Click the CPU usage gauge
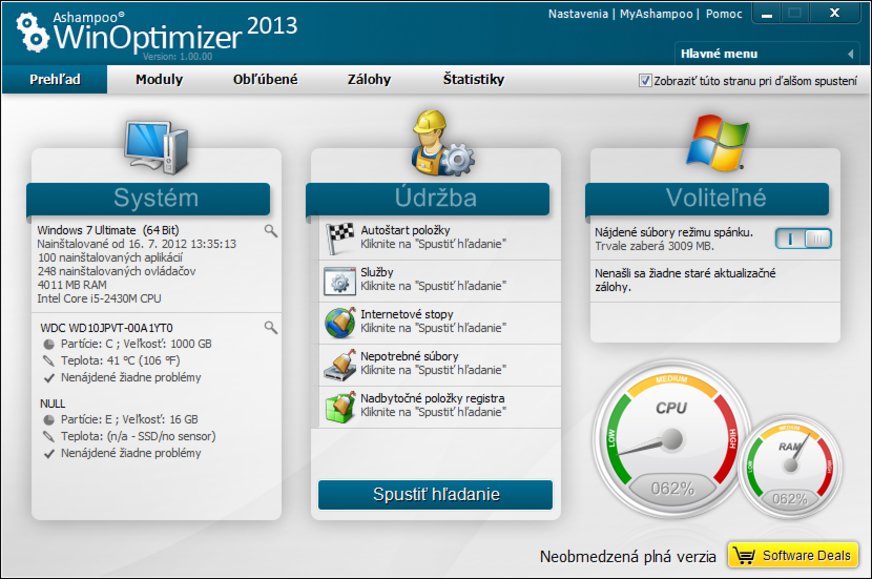 click(670, 437)
